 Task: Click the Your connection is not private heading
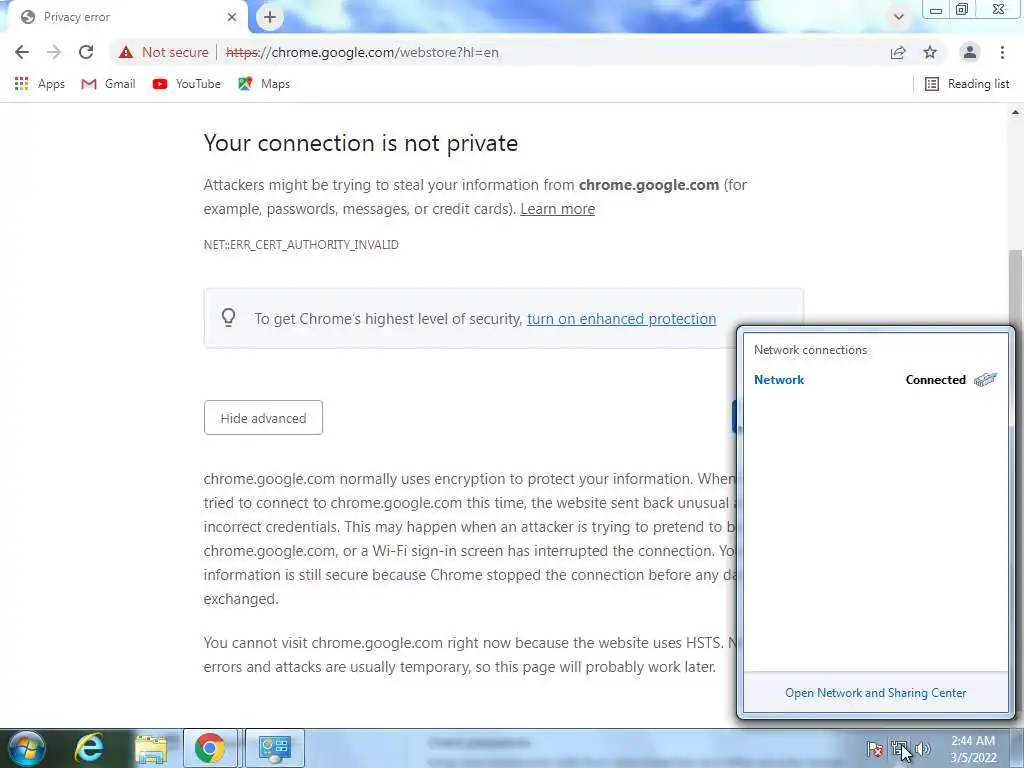click(x=360, y=143)
